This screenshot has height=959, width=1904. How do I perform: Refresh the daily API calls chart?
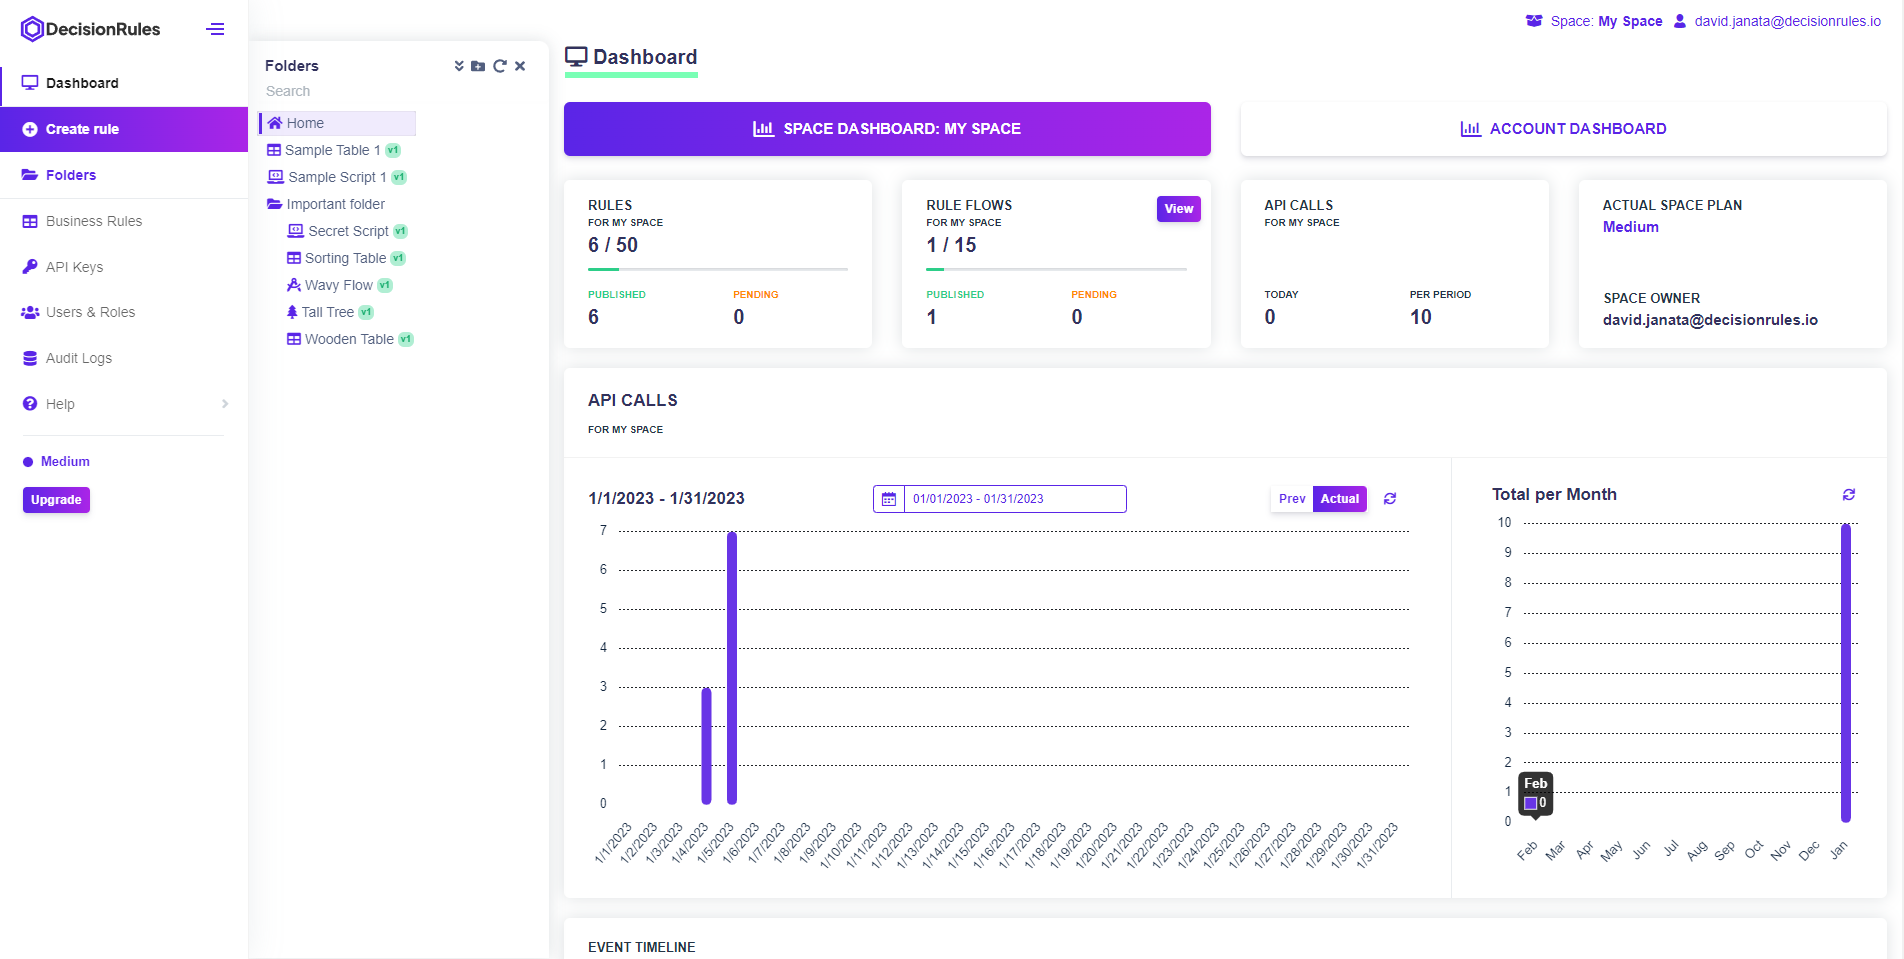point(1390,499)
